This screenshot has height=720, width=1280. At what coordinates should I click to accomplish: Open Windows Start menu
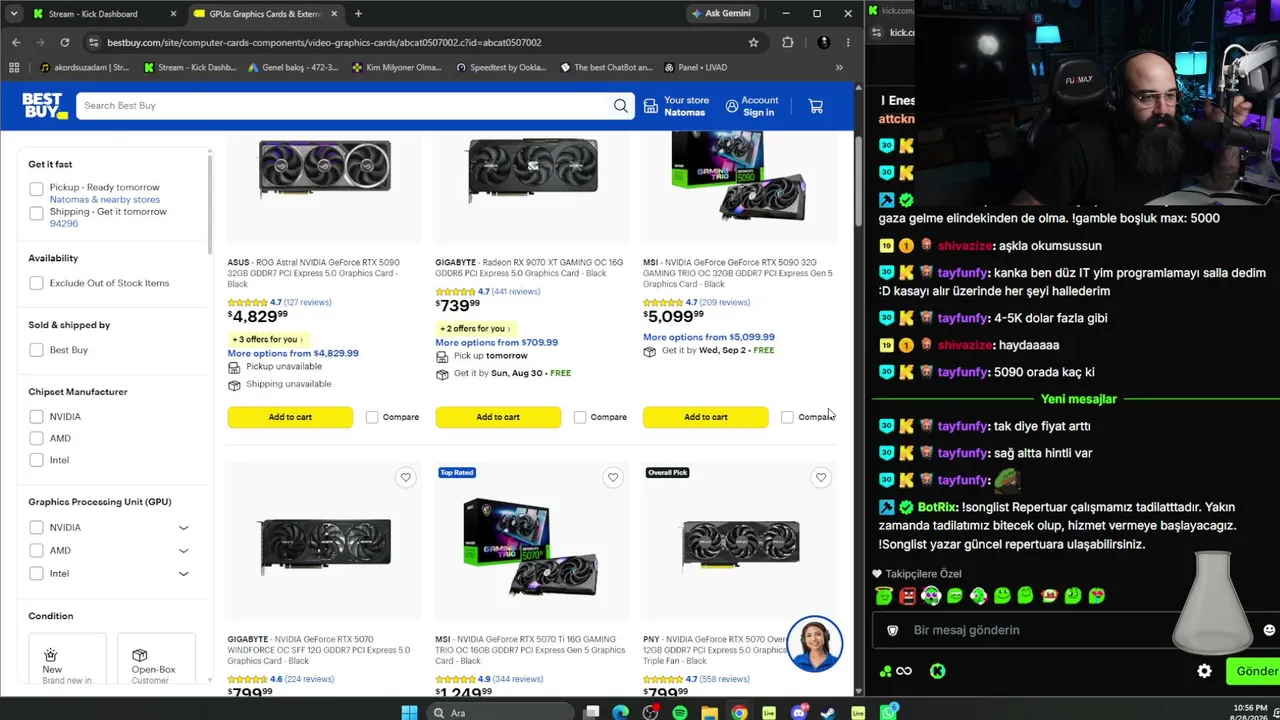point(409,713)
